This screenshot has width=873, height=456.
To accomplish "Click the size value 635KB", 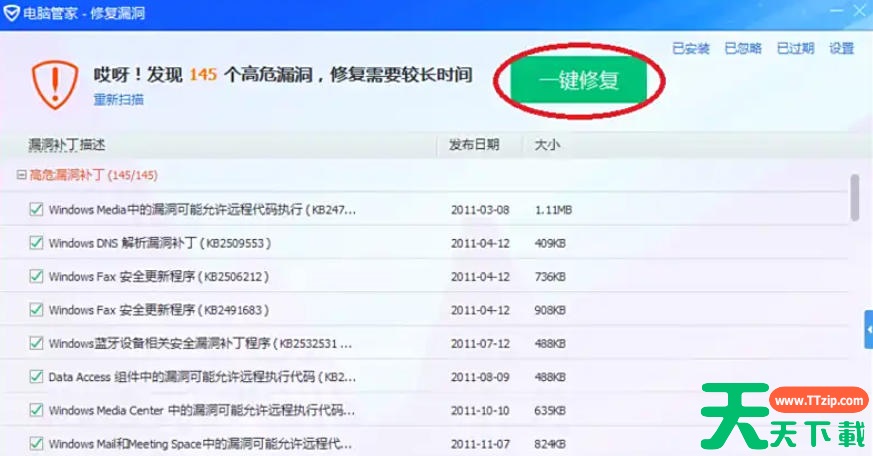I will point(550,410).
